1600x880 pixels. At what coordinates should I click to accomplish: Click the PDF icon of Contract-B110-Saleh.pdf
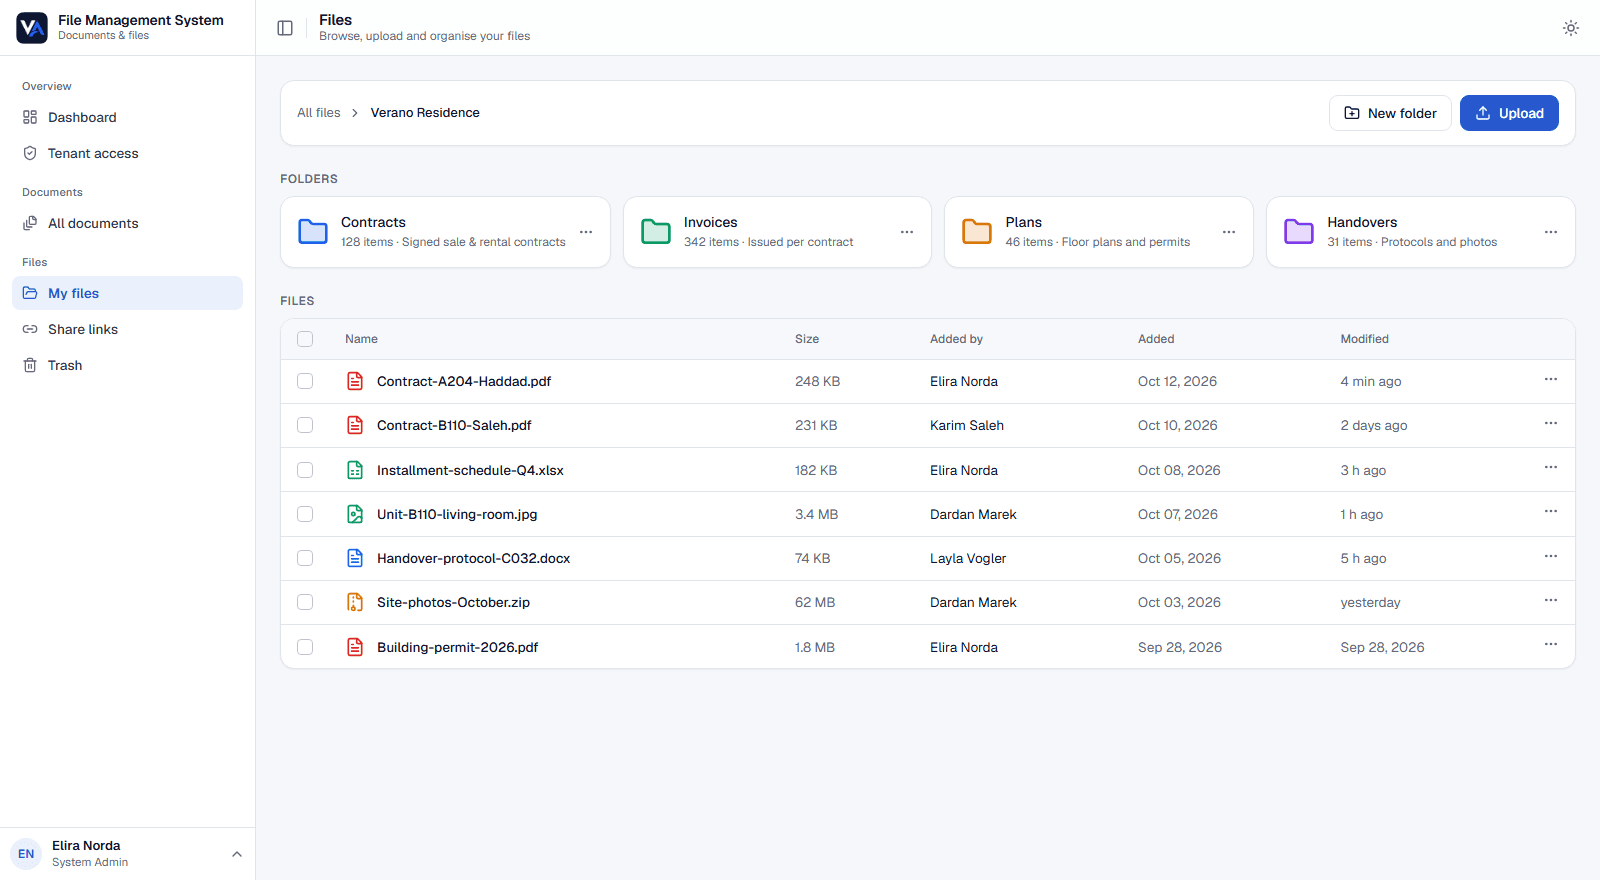point(355,425)
